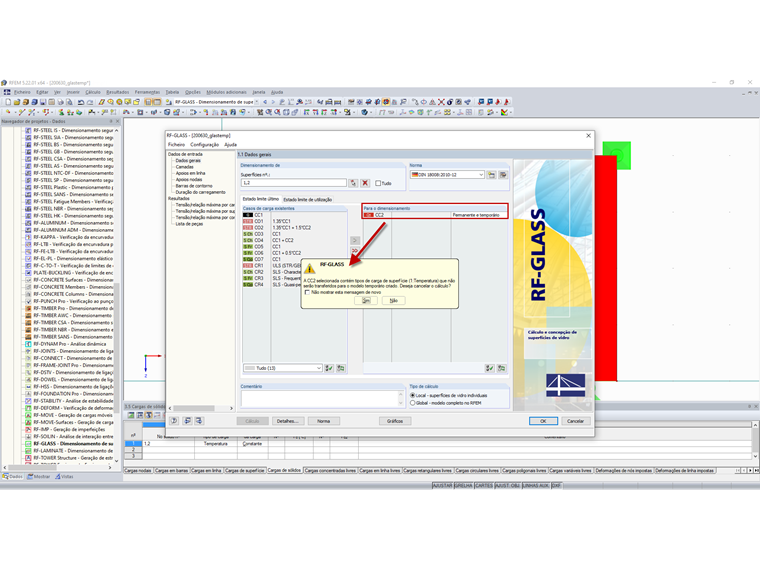
Task: Open the new standard settings icon next to Norma
Action: click(x=491, y=174)
